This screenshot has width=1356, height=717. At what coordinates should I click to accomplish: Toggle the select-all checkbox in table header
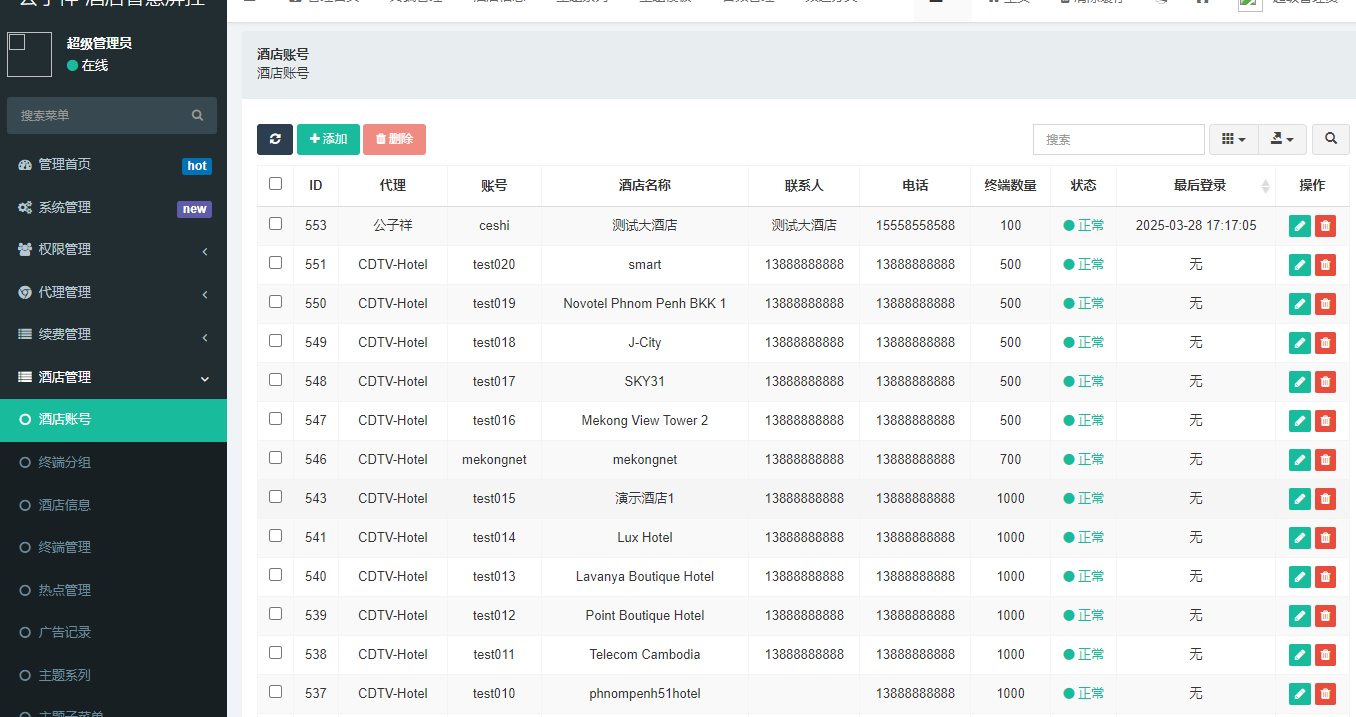pyautogui.click(x=276, y=184)
